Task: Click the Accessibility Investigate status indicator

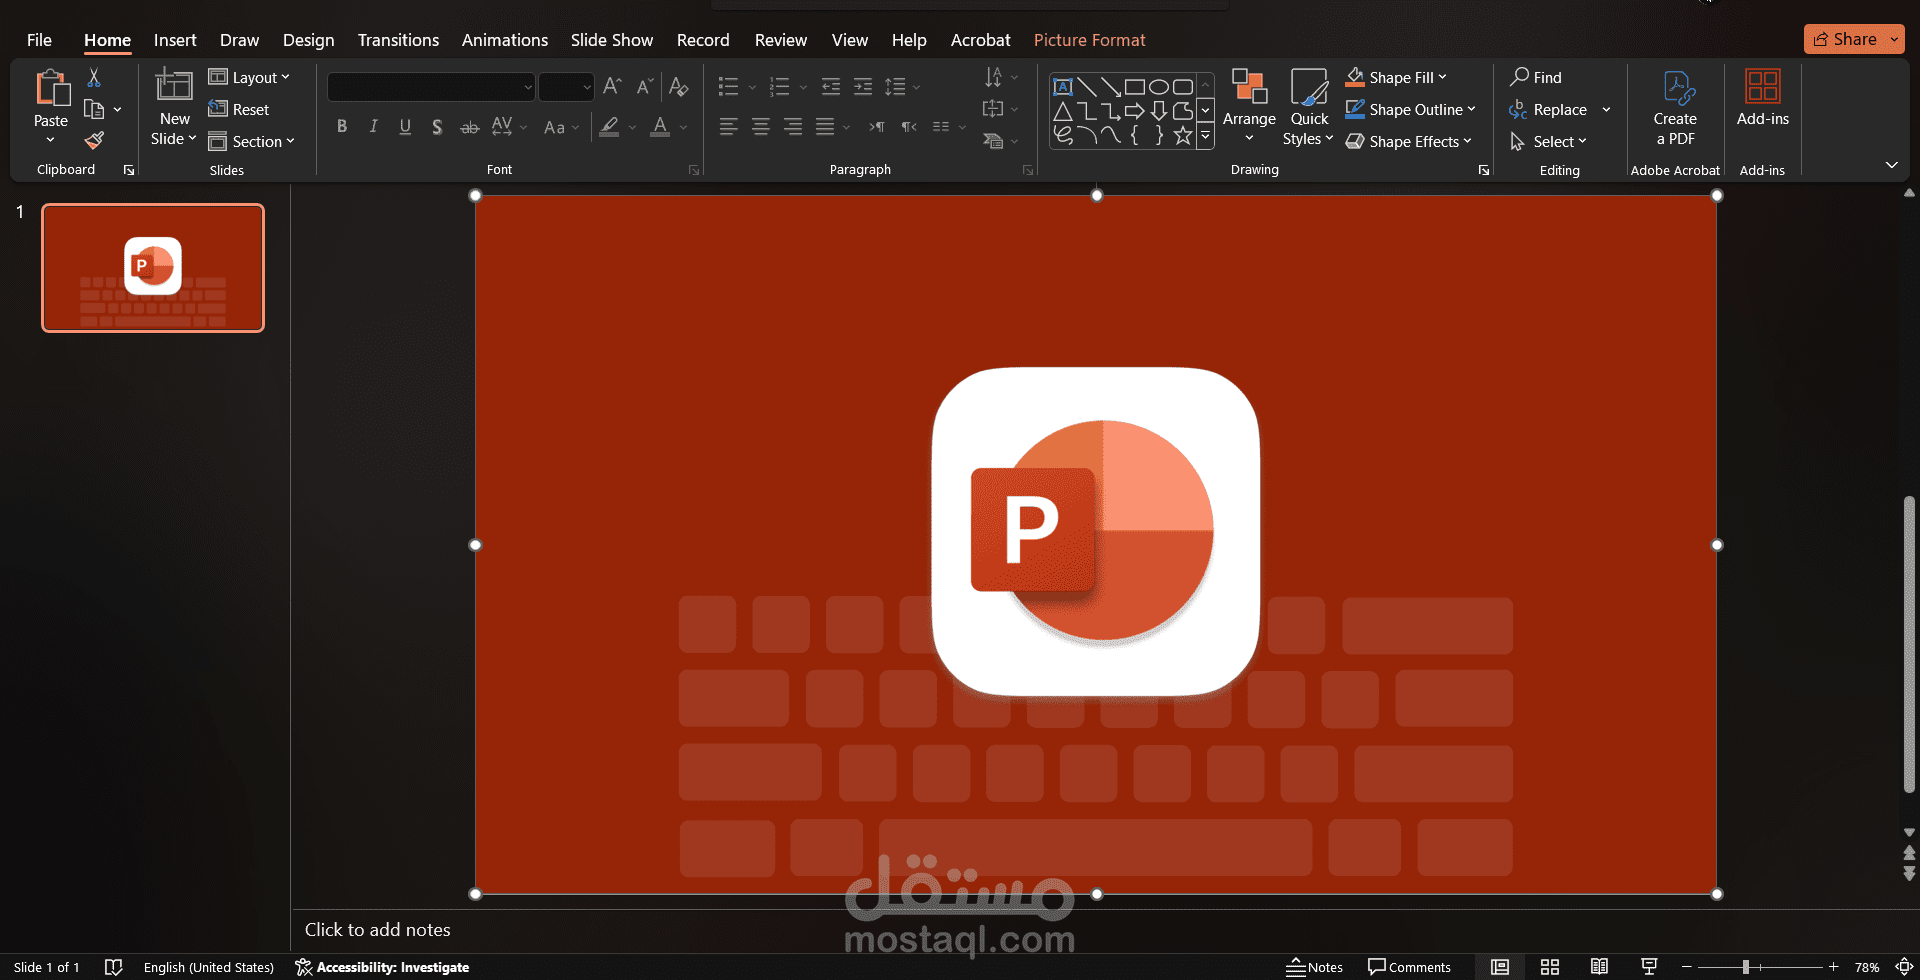Action: [381, 967]
